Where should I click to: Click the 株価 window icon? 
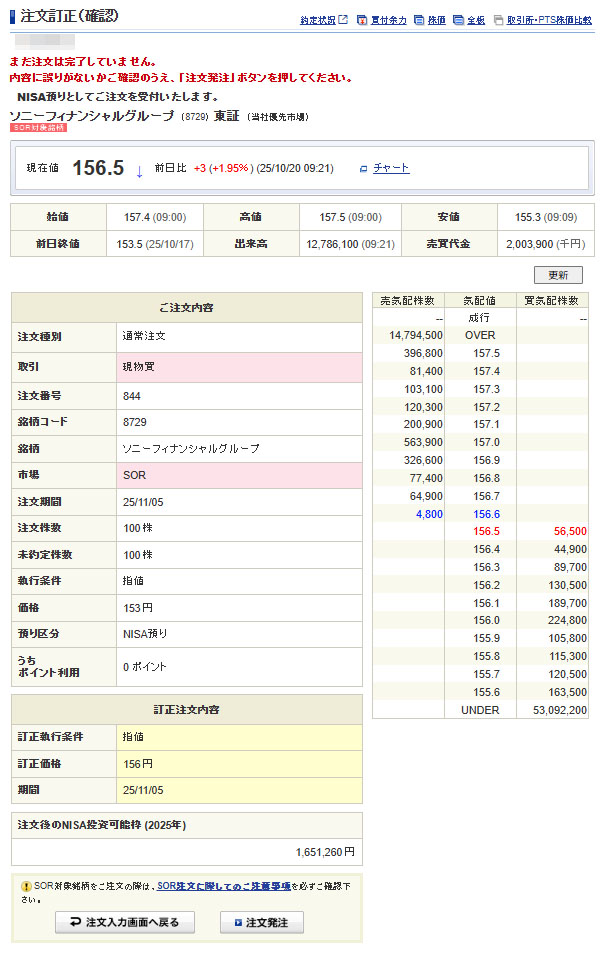pos(418,20)
